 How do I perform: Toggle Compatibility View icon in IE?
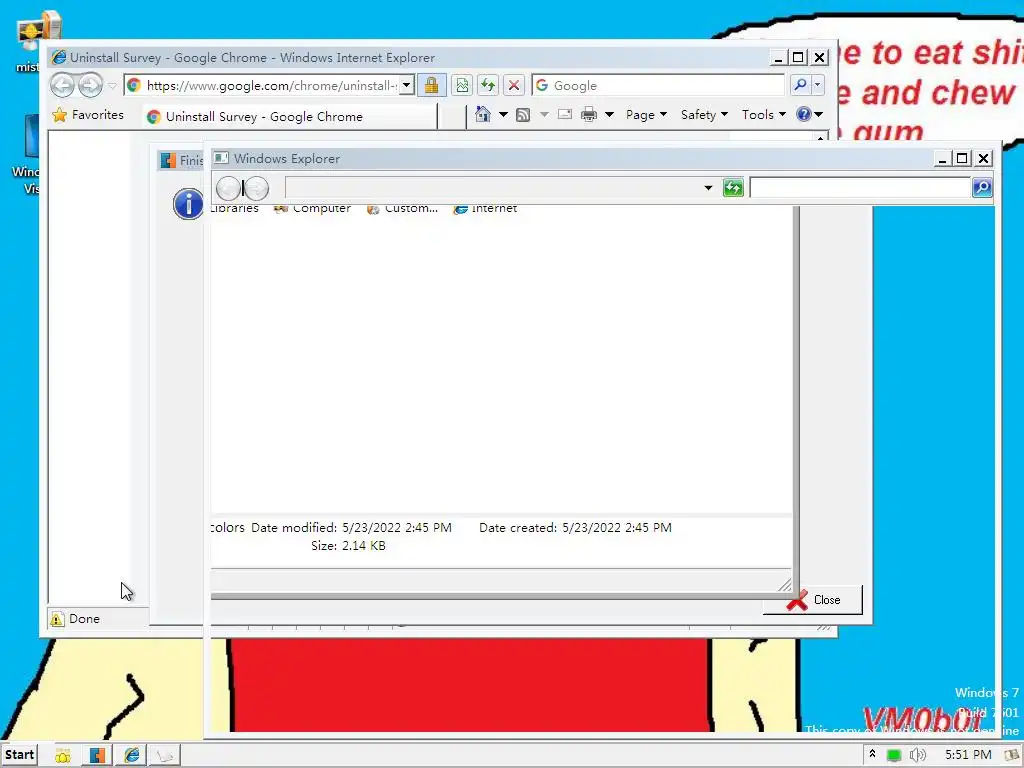[462, 85]
